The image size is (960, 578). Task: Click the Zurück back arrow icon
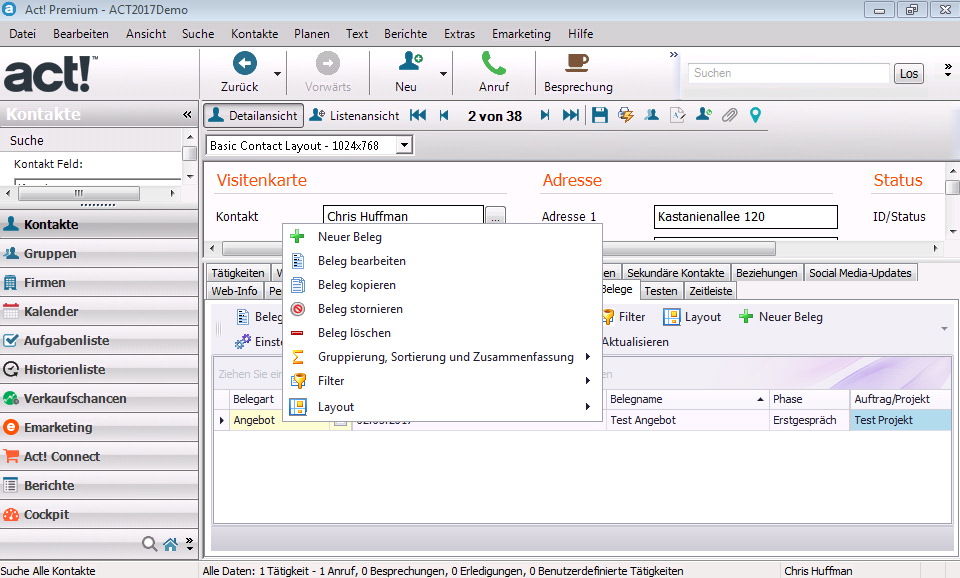coord(244,63)
